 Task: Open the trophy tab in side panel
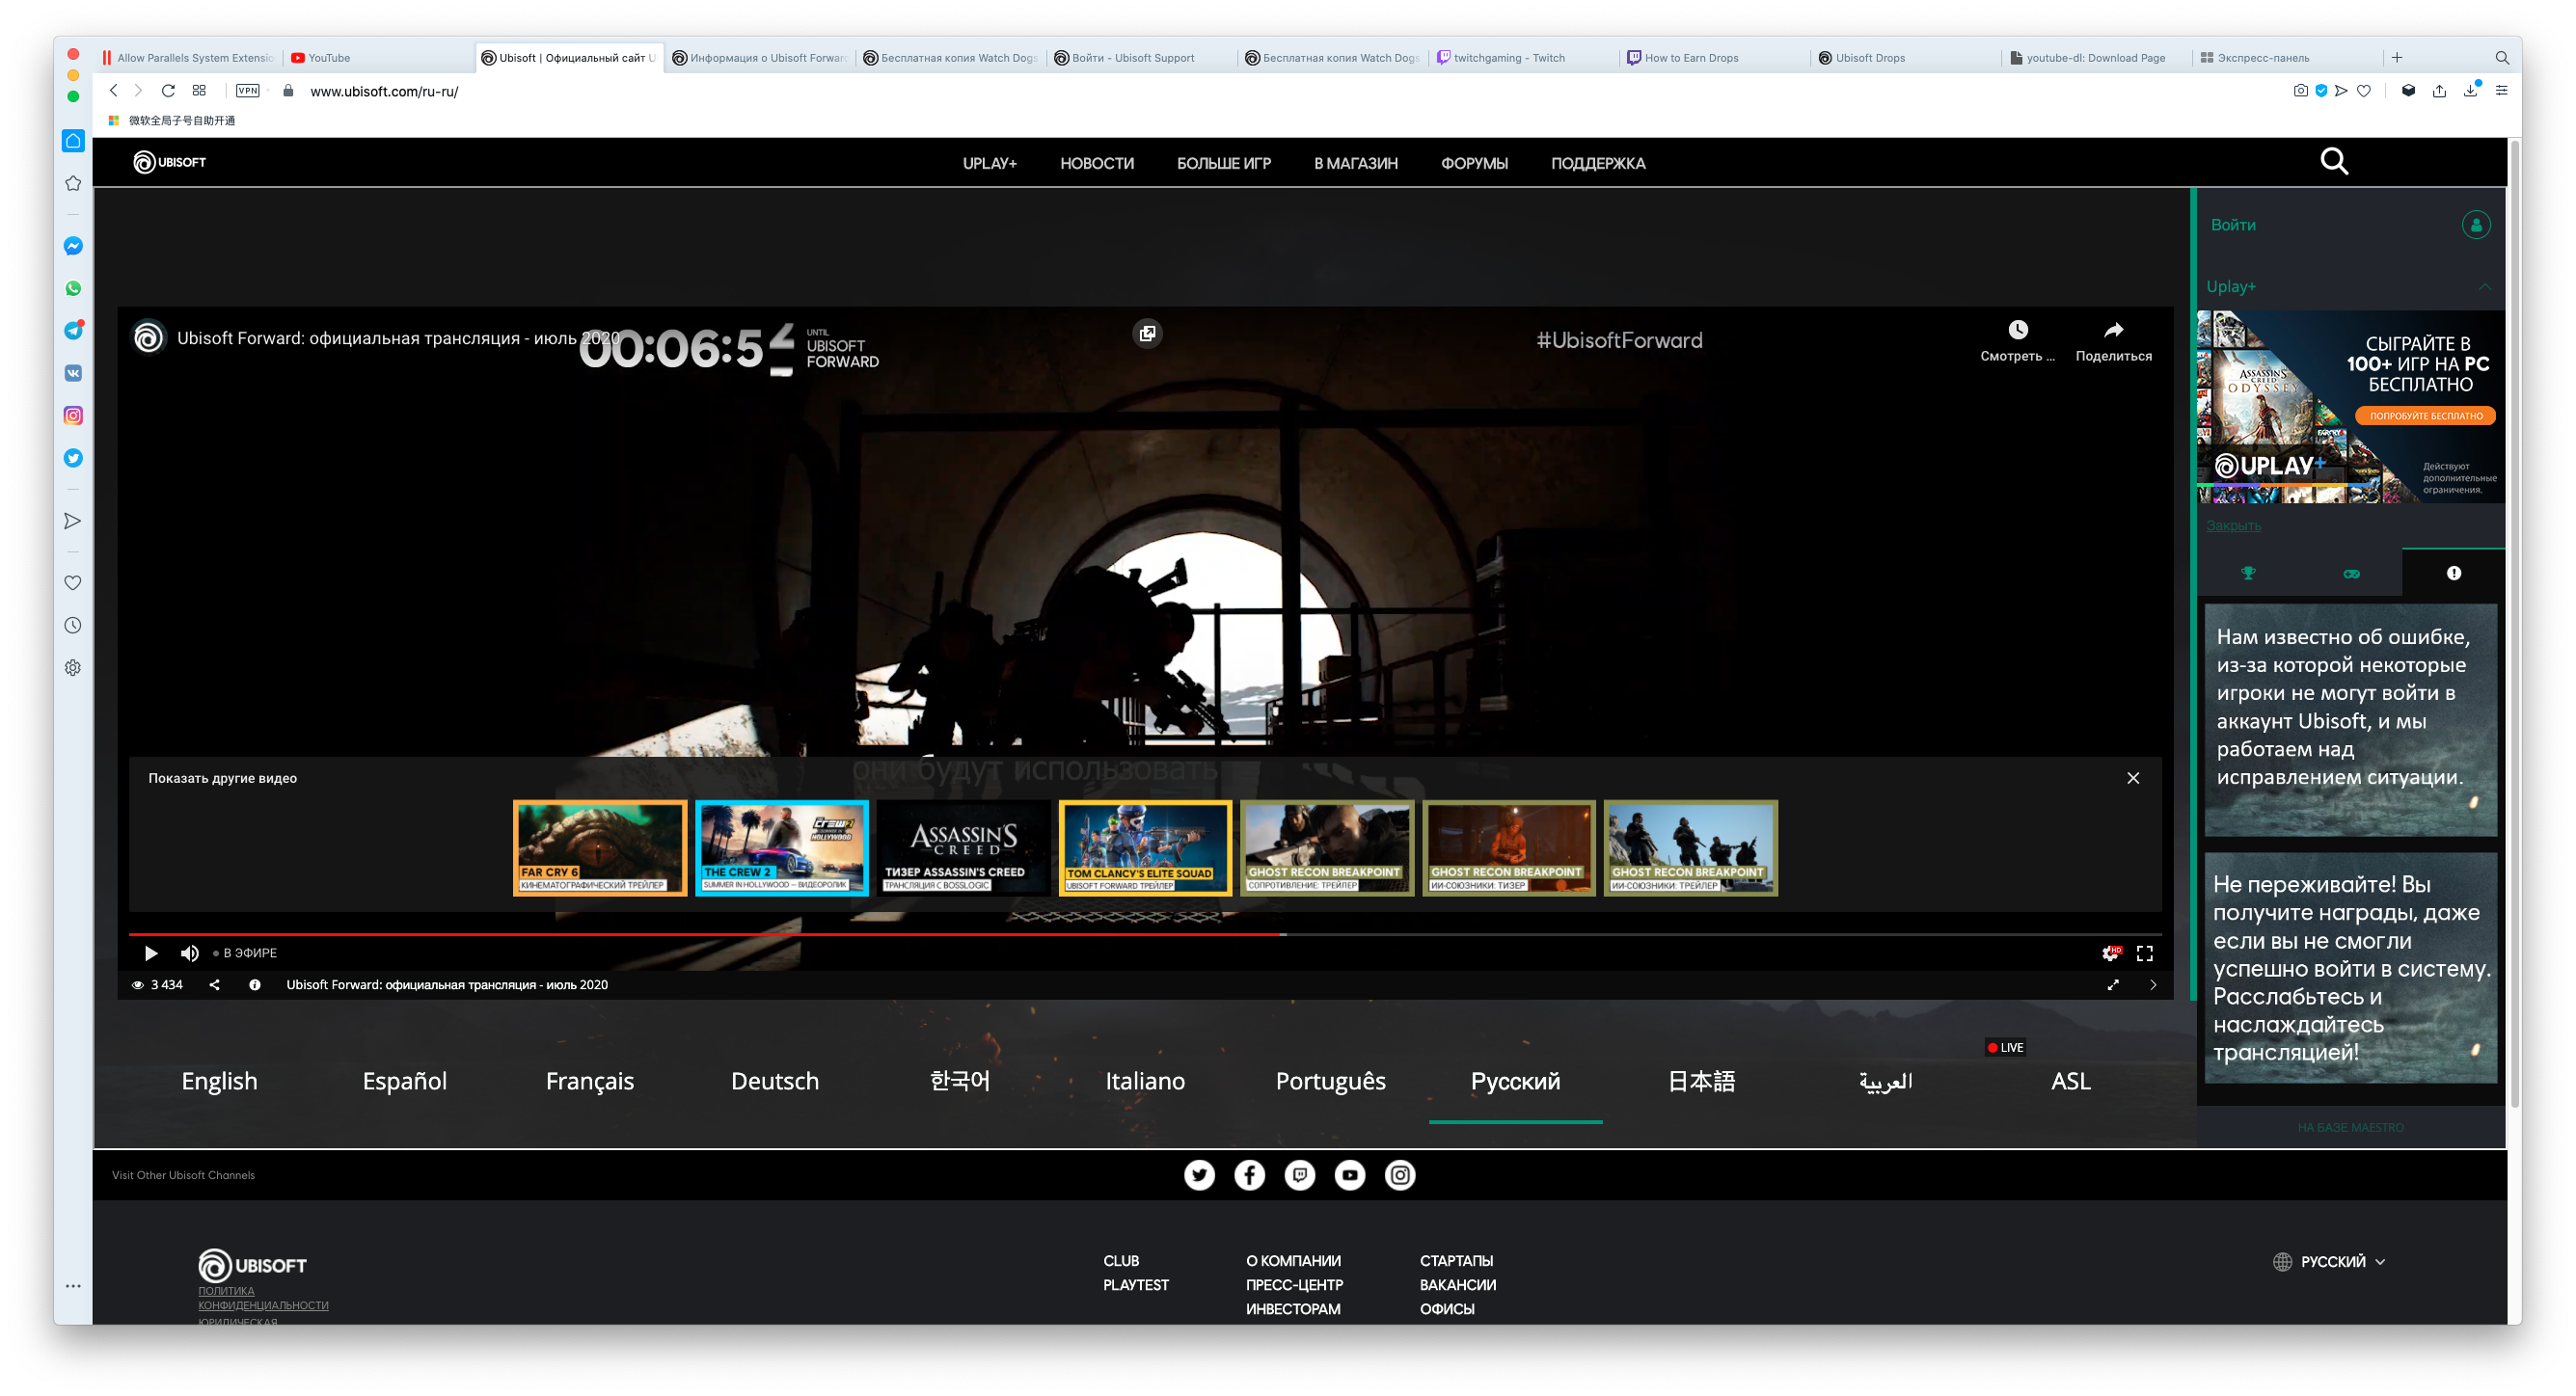[x=2248, y=573]
